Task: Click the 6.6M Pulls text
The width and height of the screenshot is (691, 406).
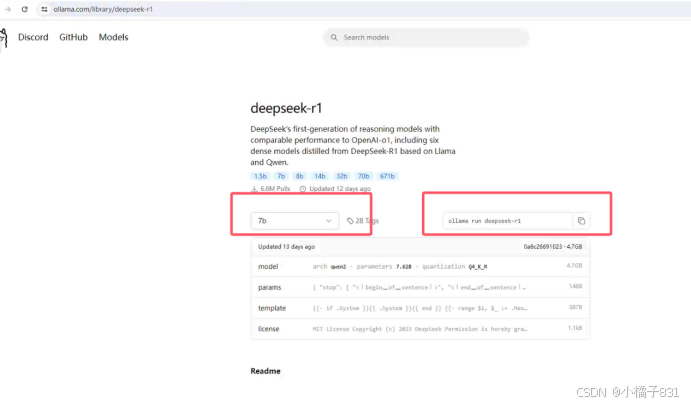Action: [x=275, y=189]
